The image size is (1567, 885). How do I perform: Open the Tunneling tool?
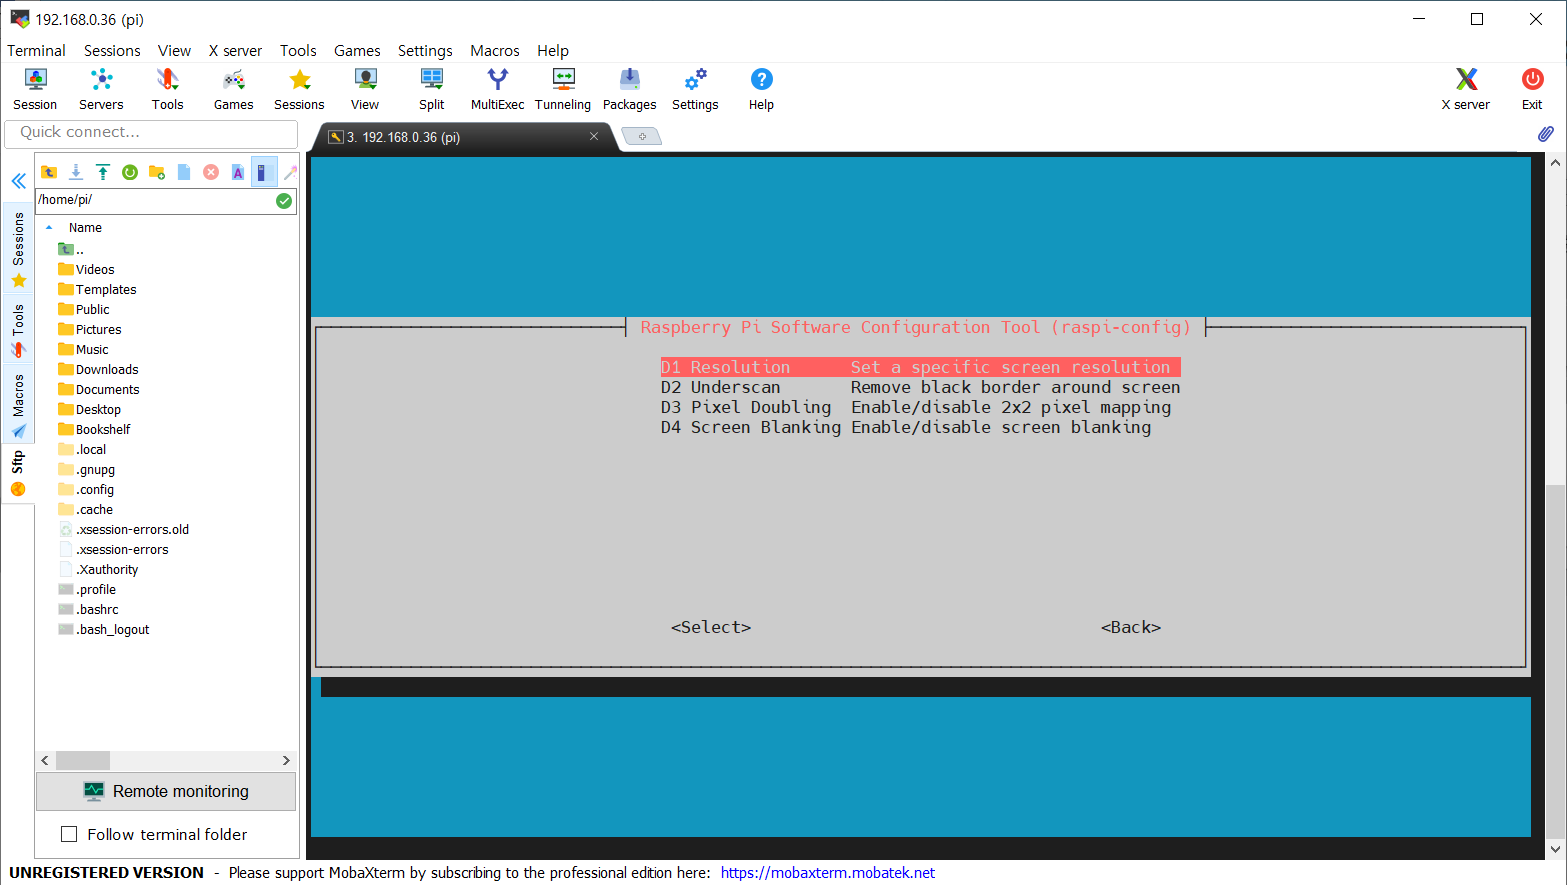point(563,89)
